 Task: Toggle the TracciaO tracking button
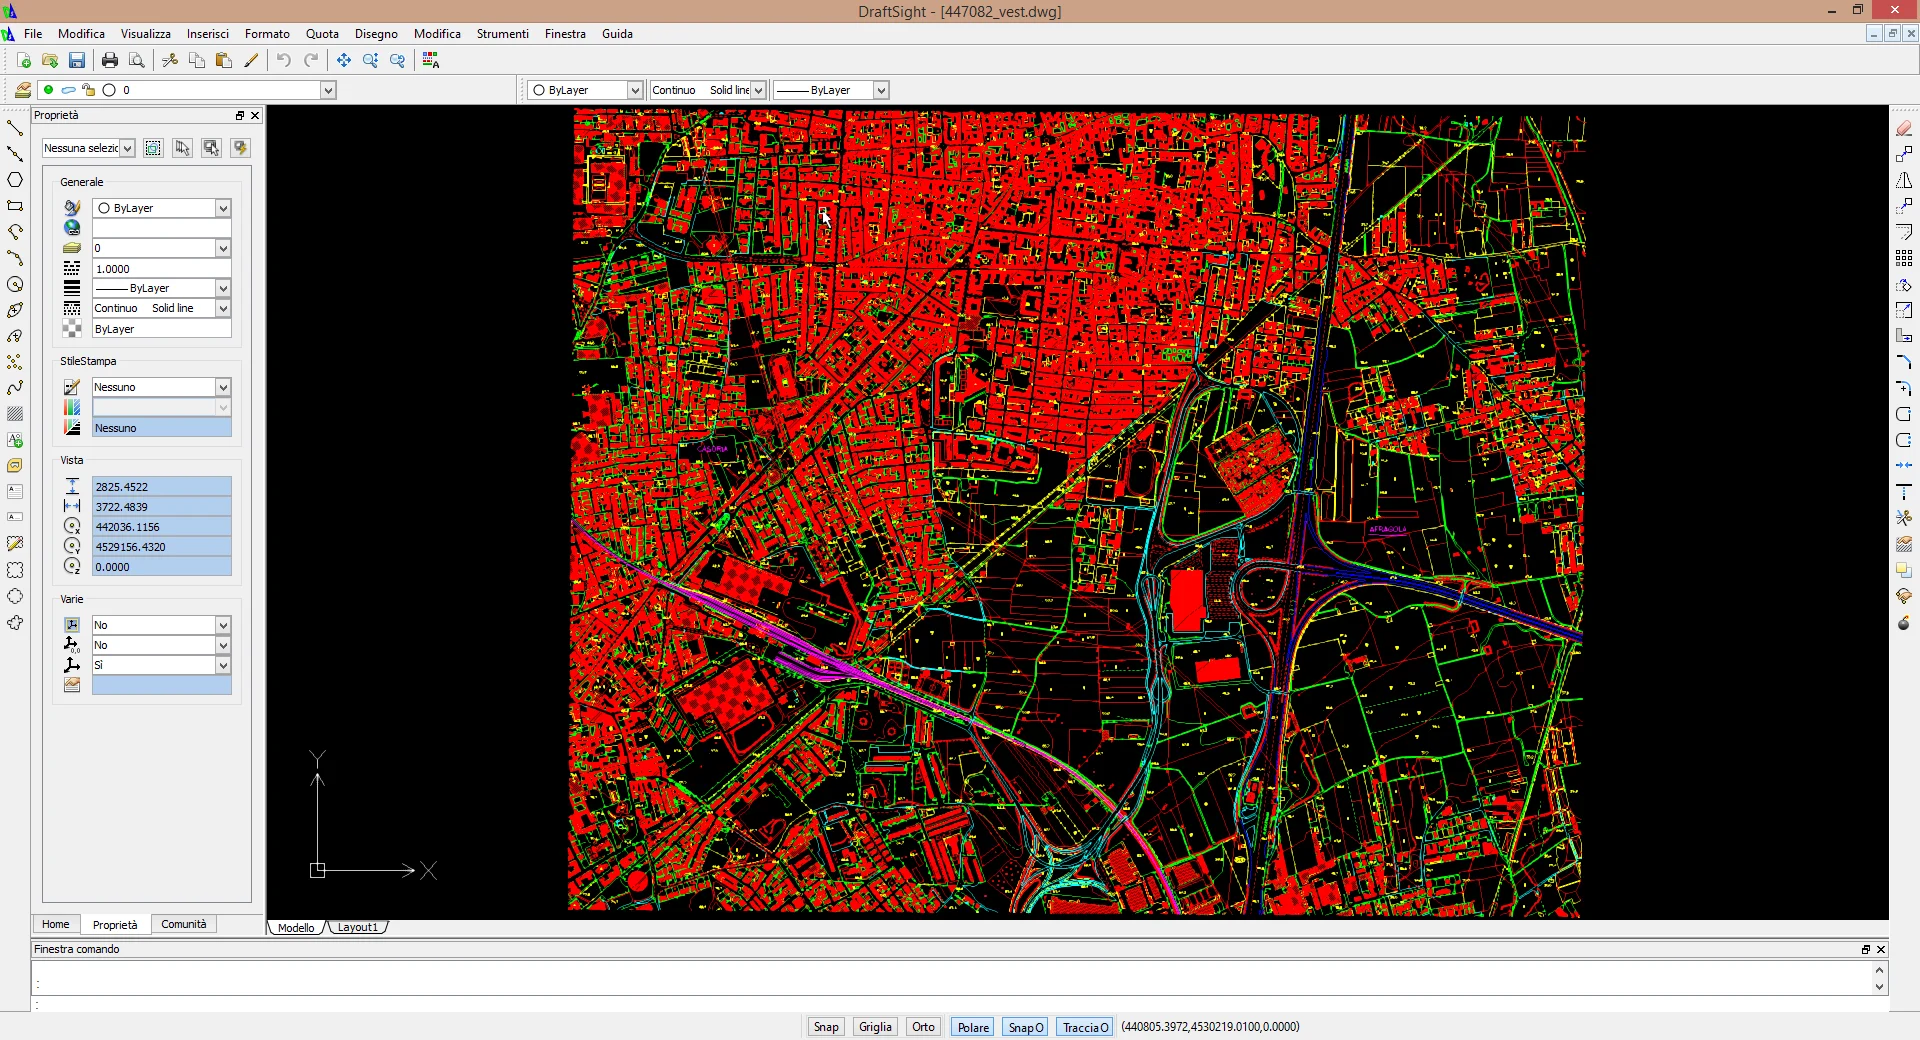1084,1027
